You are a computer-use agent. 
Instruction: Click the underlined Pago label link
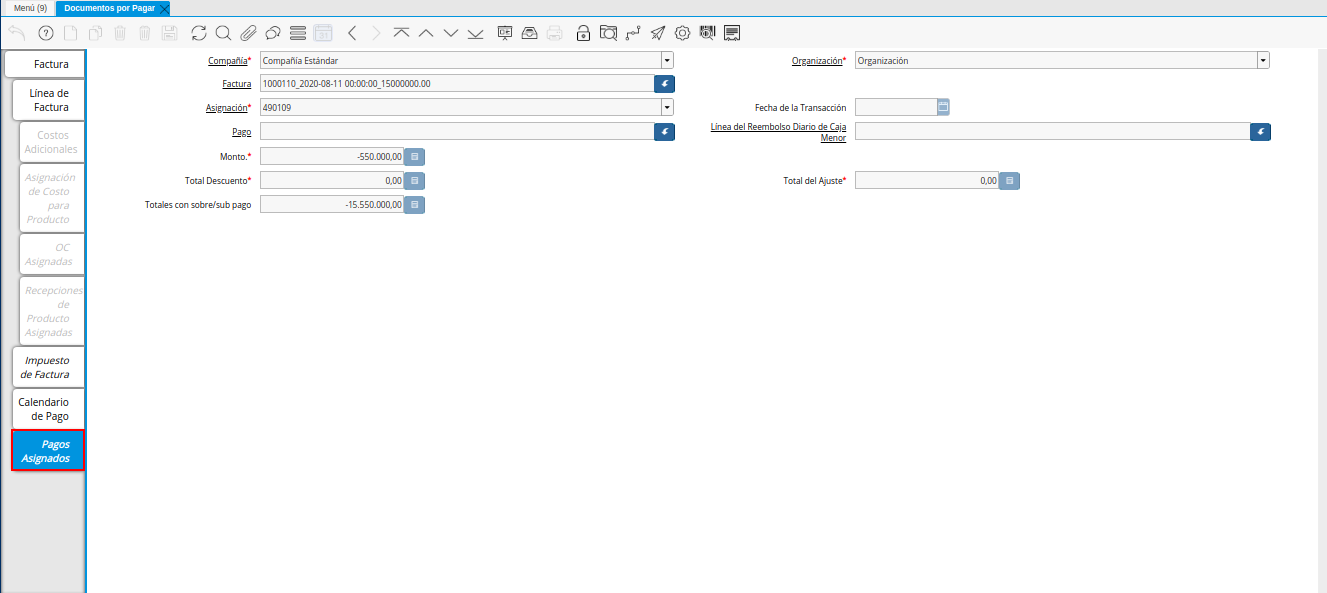[241, 132]
